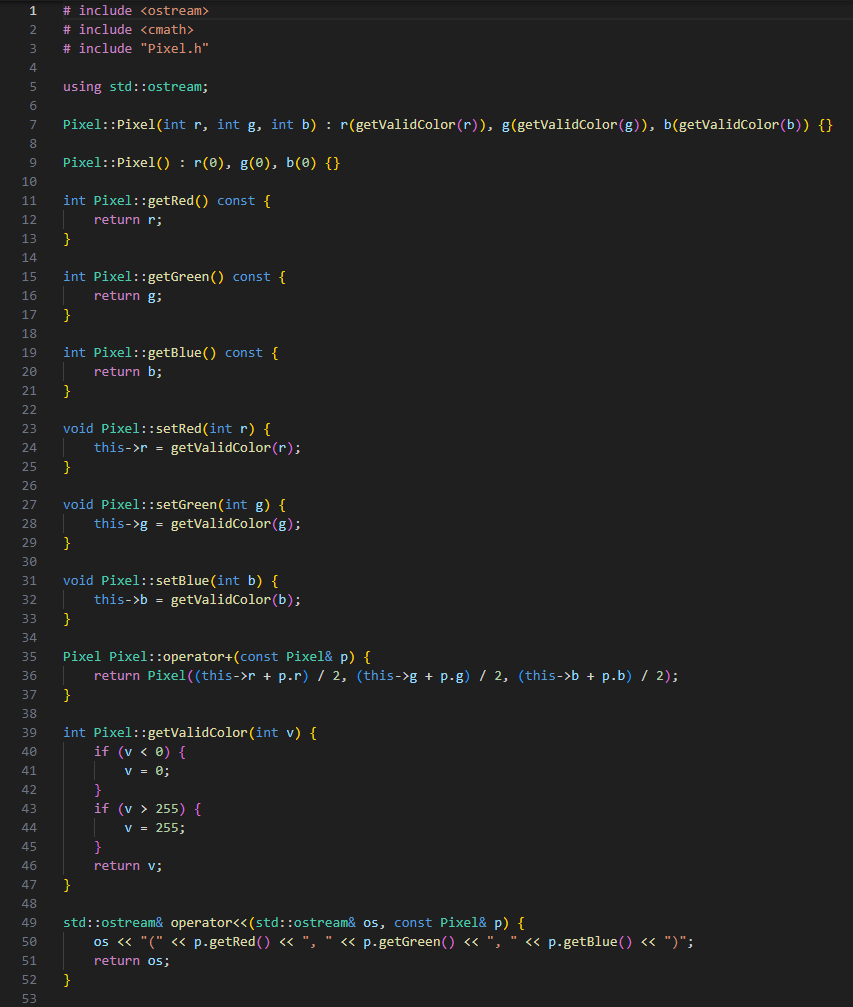This screenshot has height=1007, width=853.
Task: Select the "using" keyword on line 5
Action: 82,87
